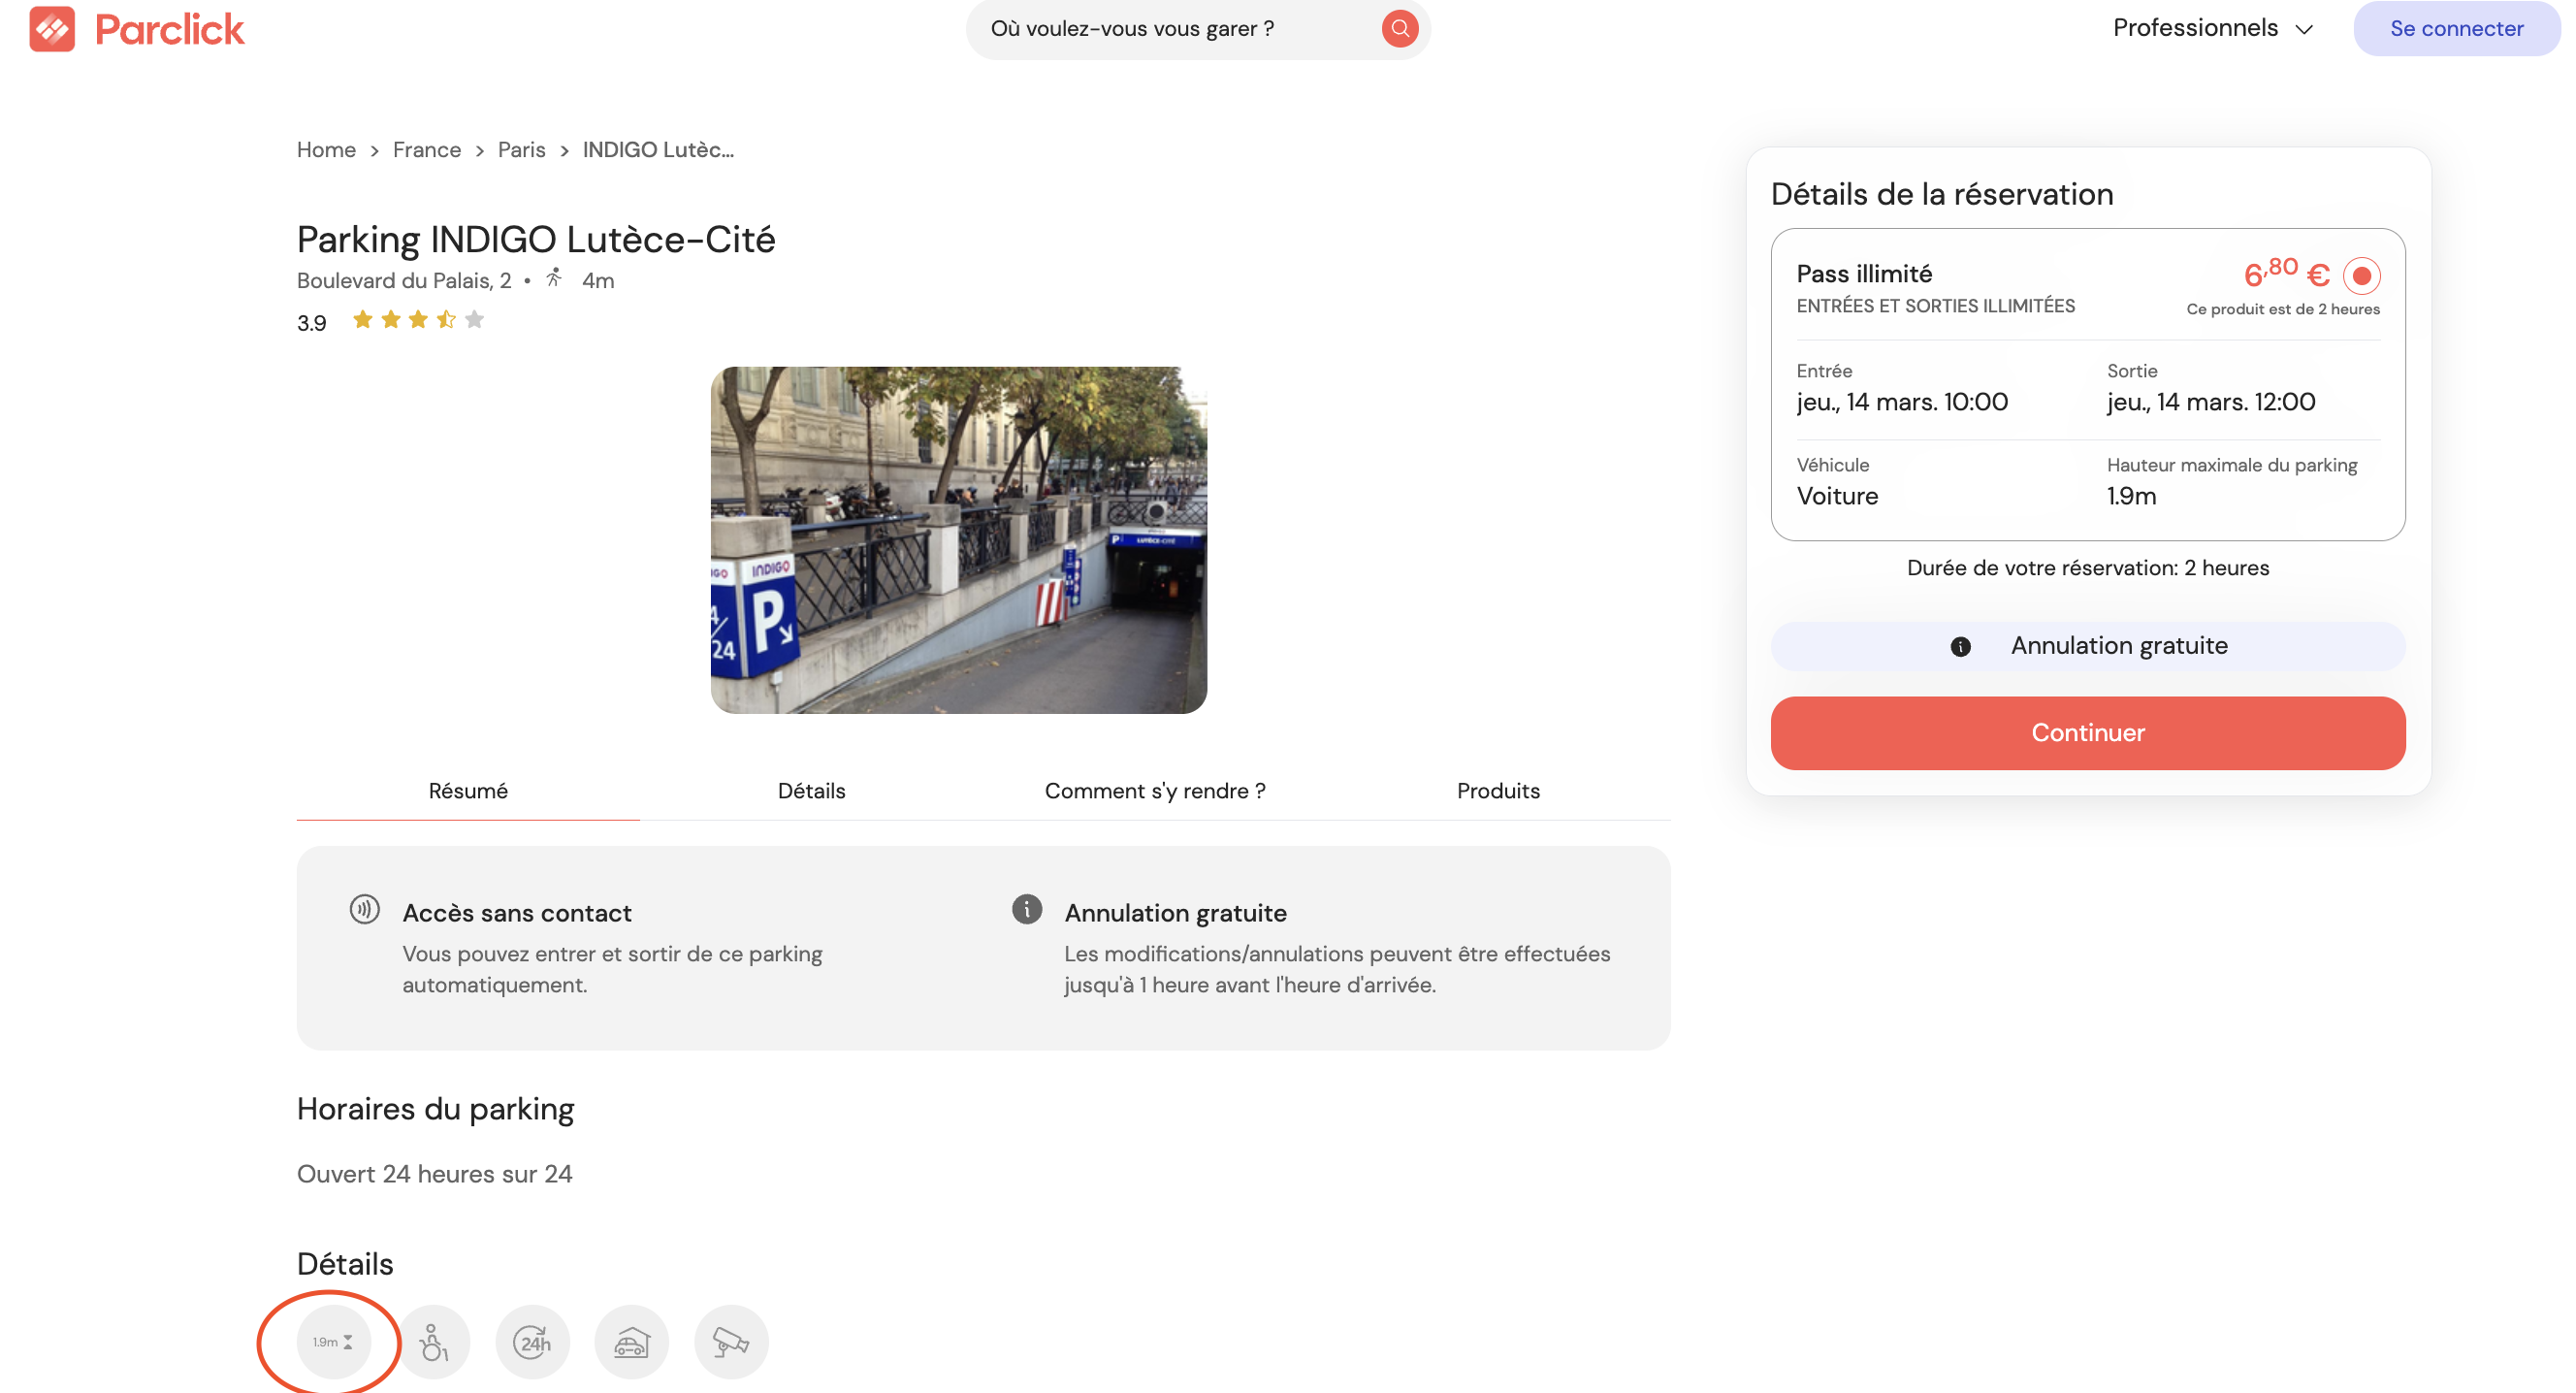Click the 1.9m height limit icon
The height and width of the screenshot is (1393, 2576).
pyautogui.click(x=333, y=1341)
